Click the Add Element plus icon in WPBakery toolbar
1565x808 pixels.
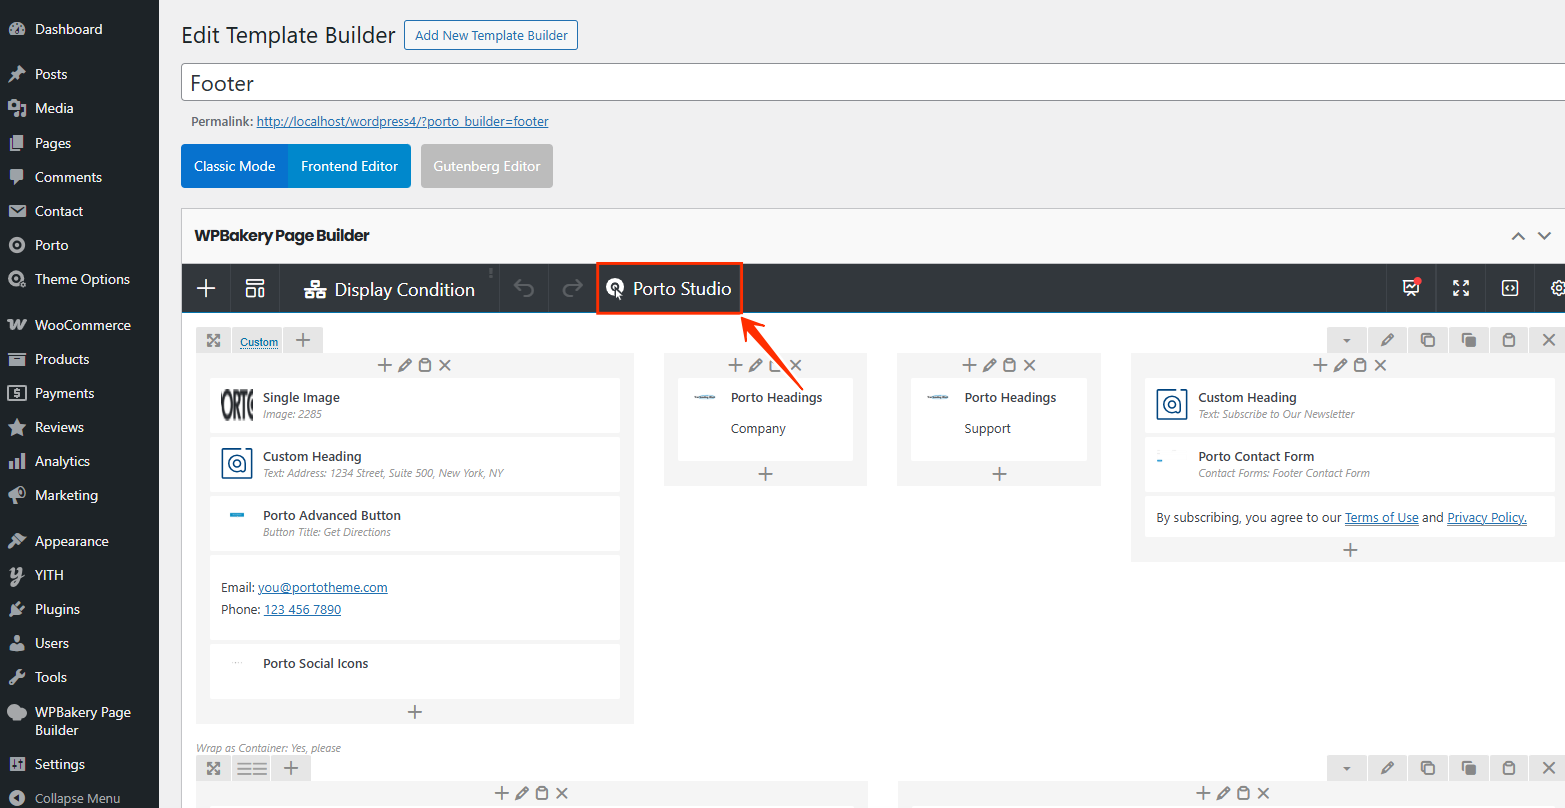point(206,289)
